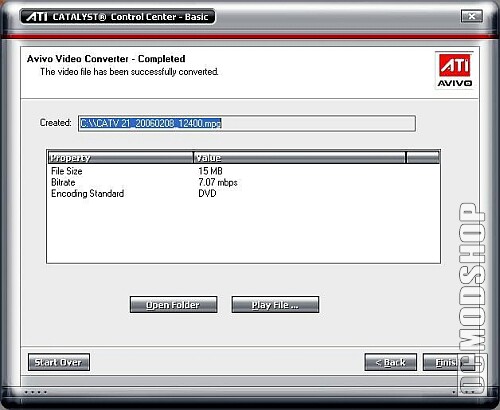Screen dimensions: 500x410
Task: Select the Encoding Standard property row
Action: [243, 194]
